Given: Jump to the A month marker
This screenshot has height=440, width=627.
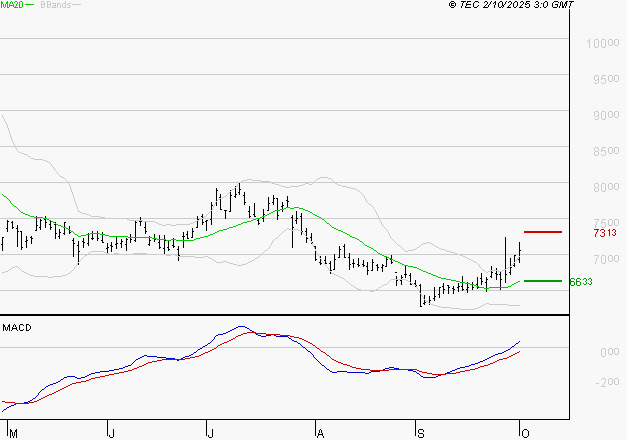Looking at the screenshot, I should (x=321, y=432).
